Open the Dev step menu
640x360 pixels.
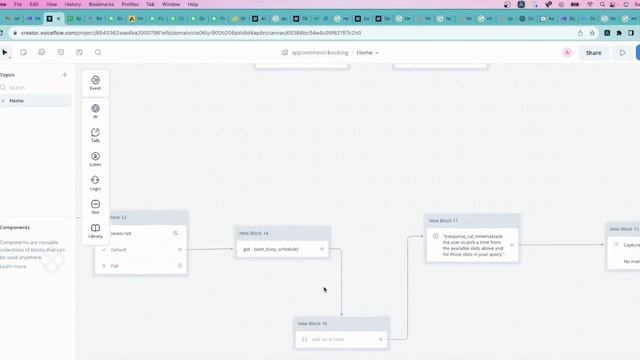pos(95,207)
